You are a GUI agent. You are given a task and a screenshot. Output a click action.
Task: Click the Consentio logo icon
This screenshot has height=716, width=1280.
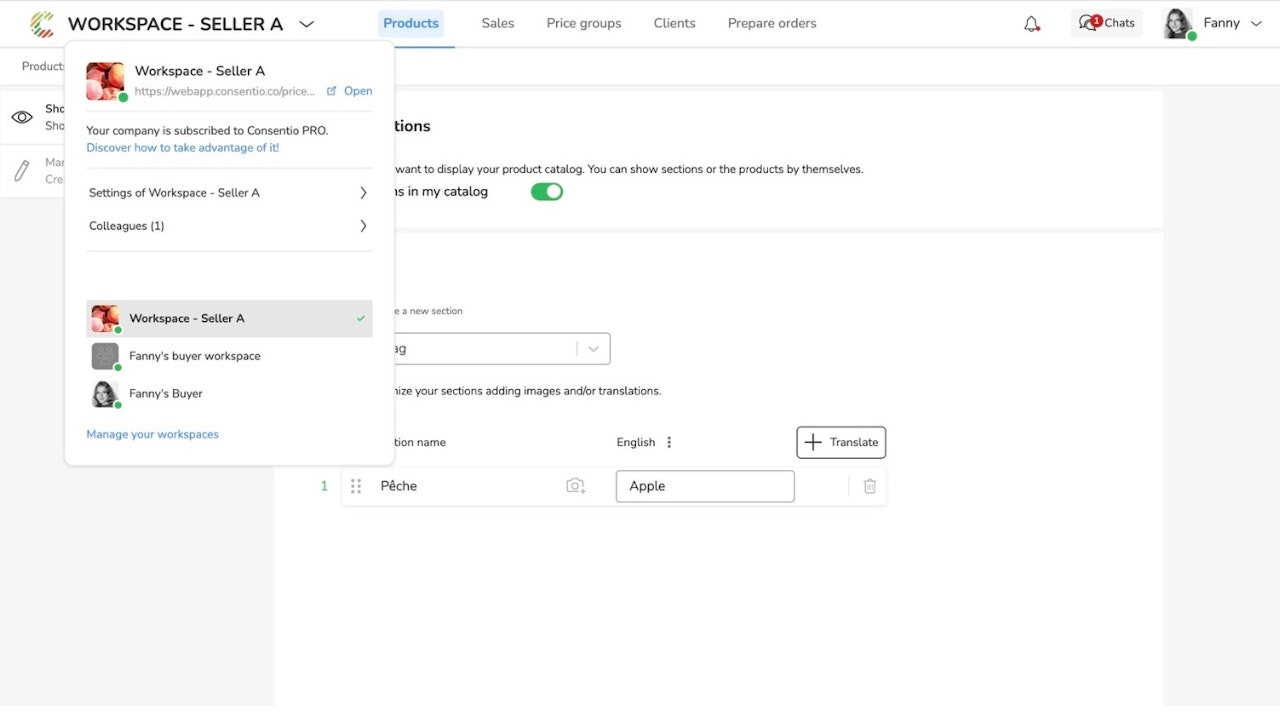pos(42,24)
